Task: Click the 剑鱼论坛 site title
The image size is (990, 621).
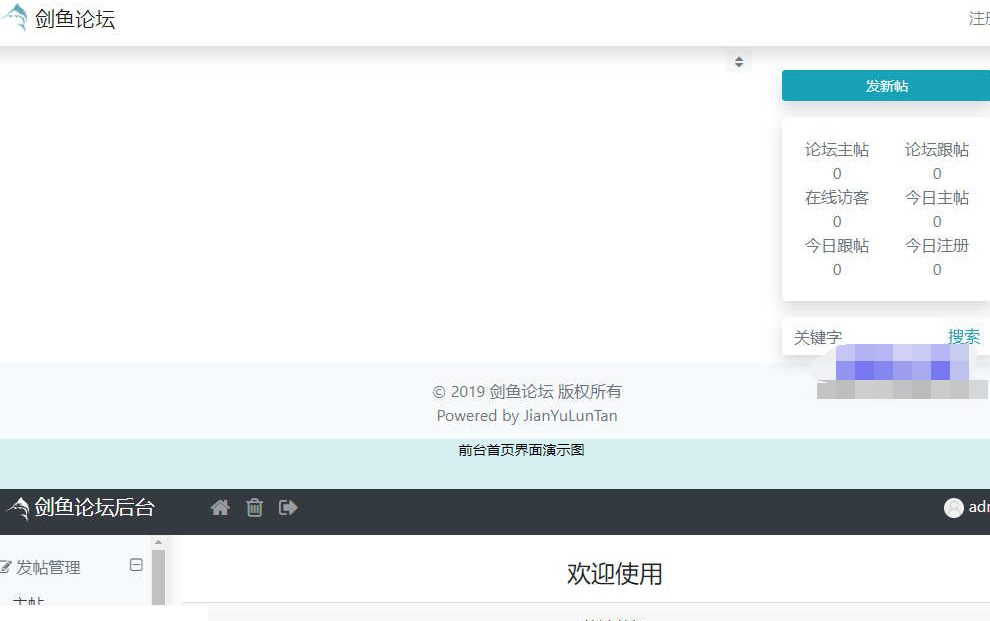Action: (75, 19)
